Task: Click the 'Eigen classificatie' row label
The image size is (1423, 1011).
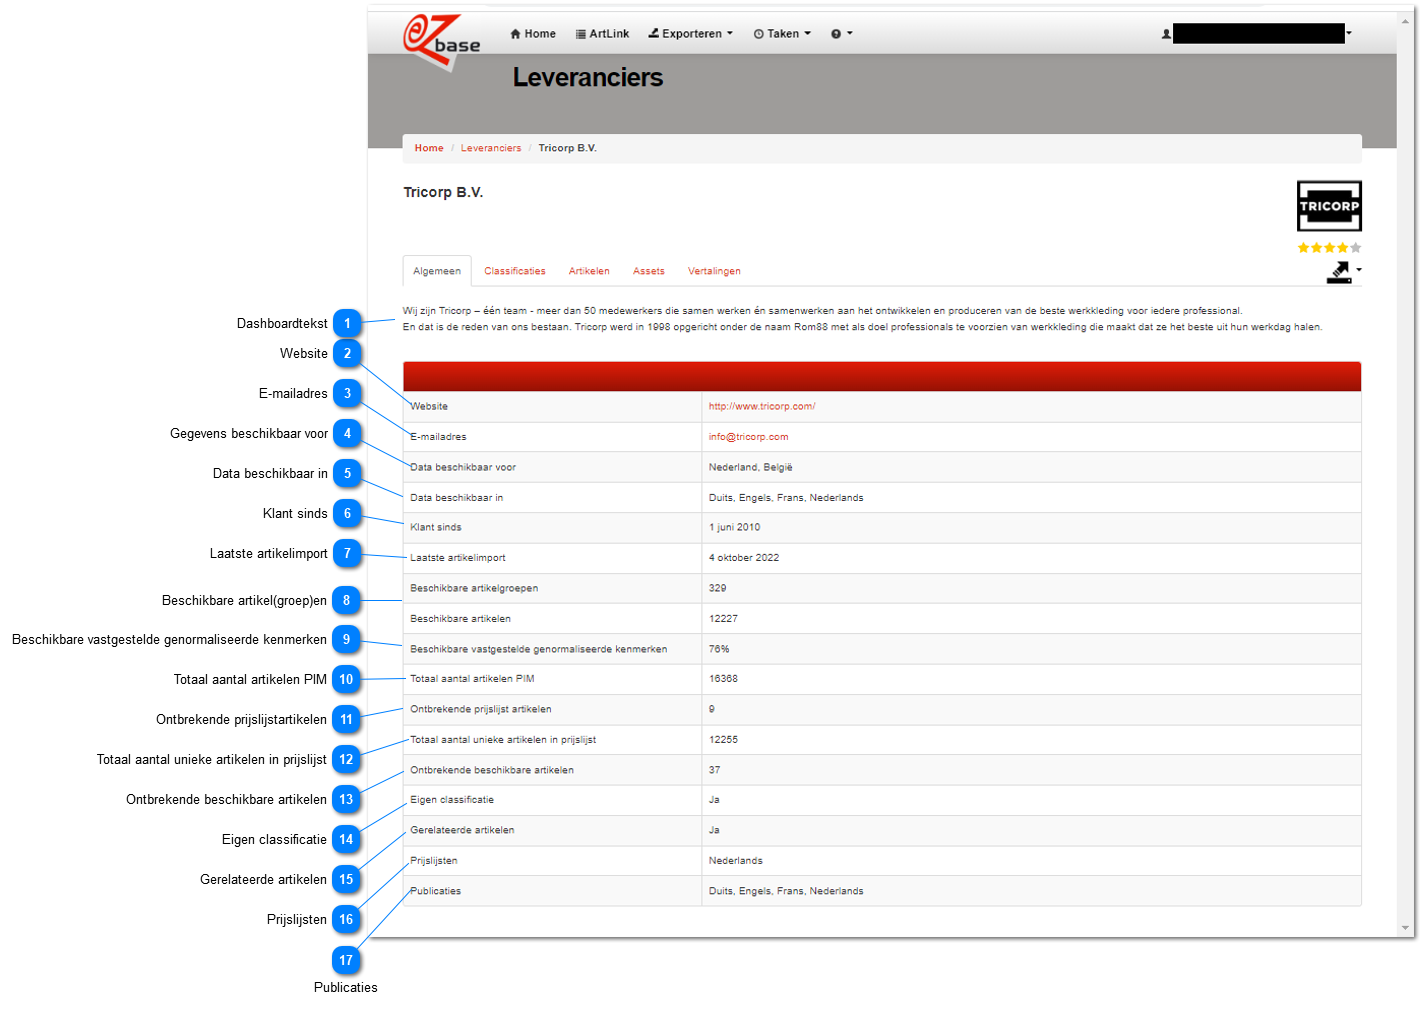Action: [x=452, y=800]
